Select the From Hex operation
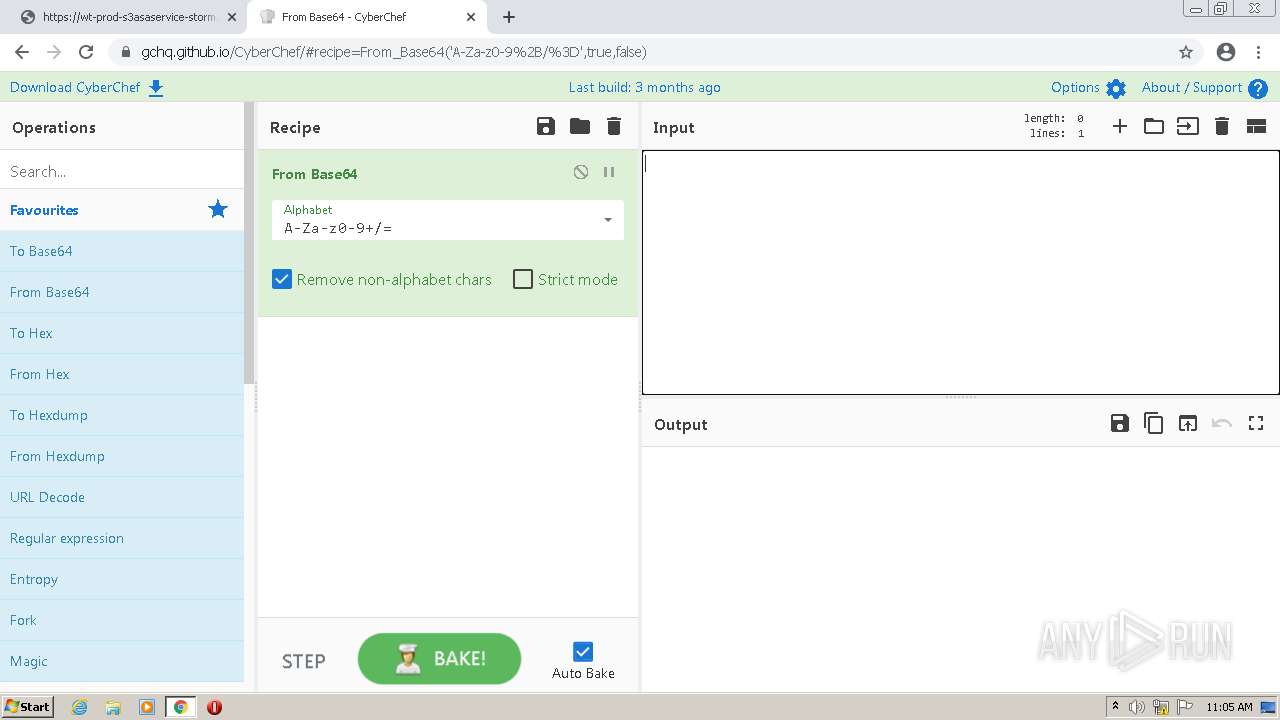The width and height of the screenshot is (1280, 720). [x=122, y=374]
